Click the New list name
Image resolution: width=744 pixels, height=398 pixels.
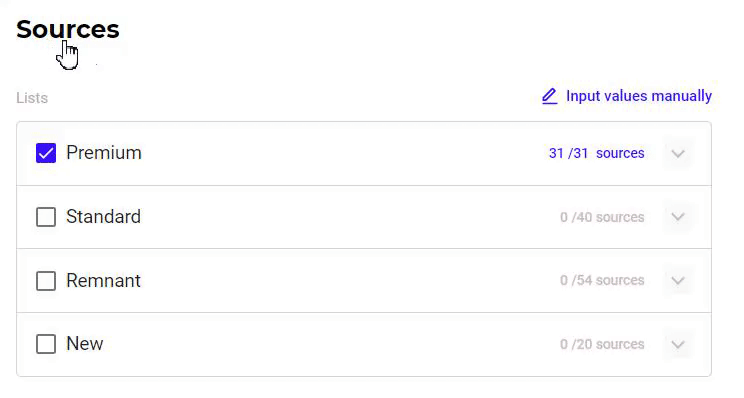pyautogui.click(x=85, y=343)
